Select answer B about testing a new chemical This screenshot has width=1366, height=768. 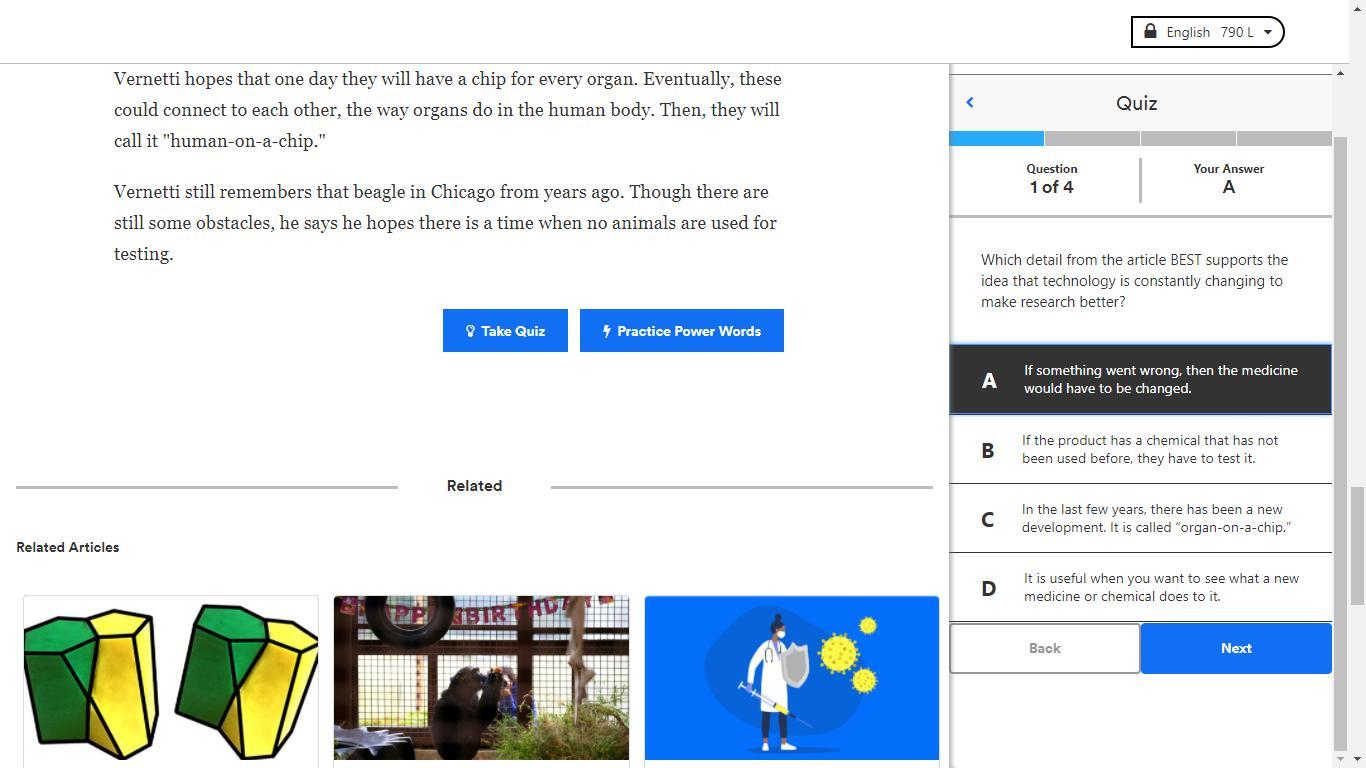click(1140, 450)
